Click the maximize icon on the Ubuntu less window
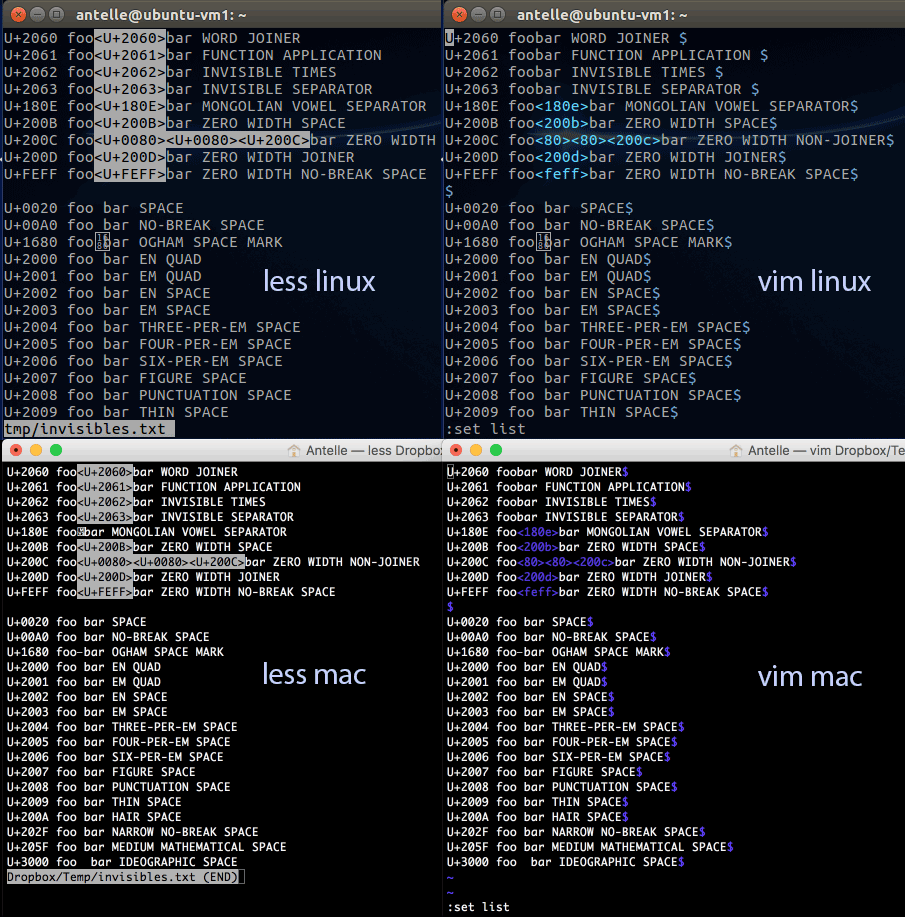The height and width of the screenshot is (917, 905). pos(57,14)
